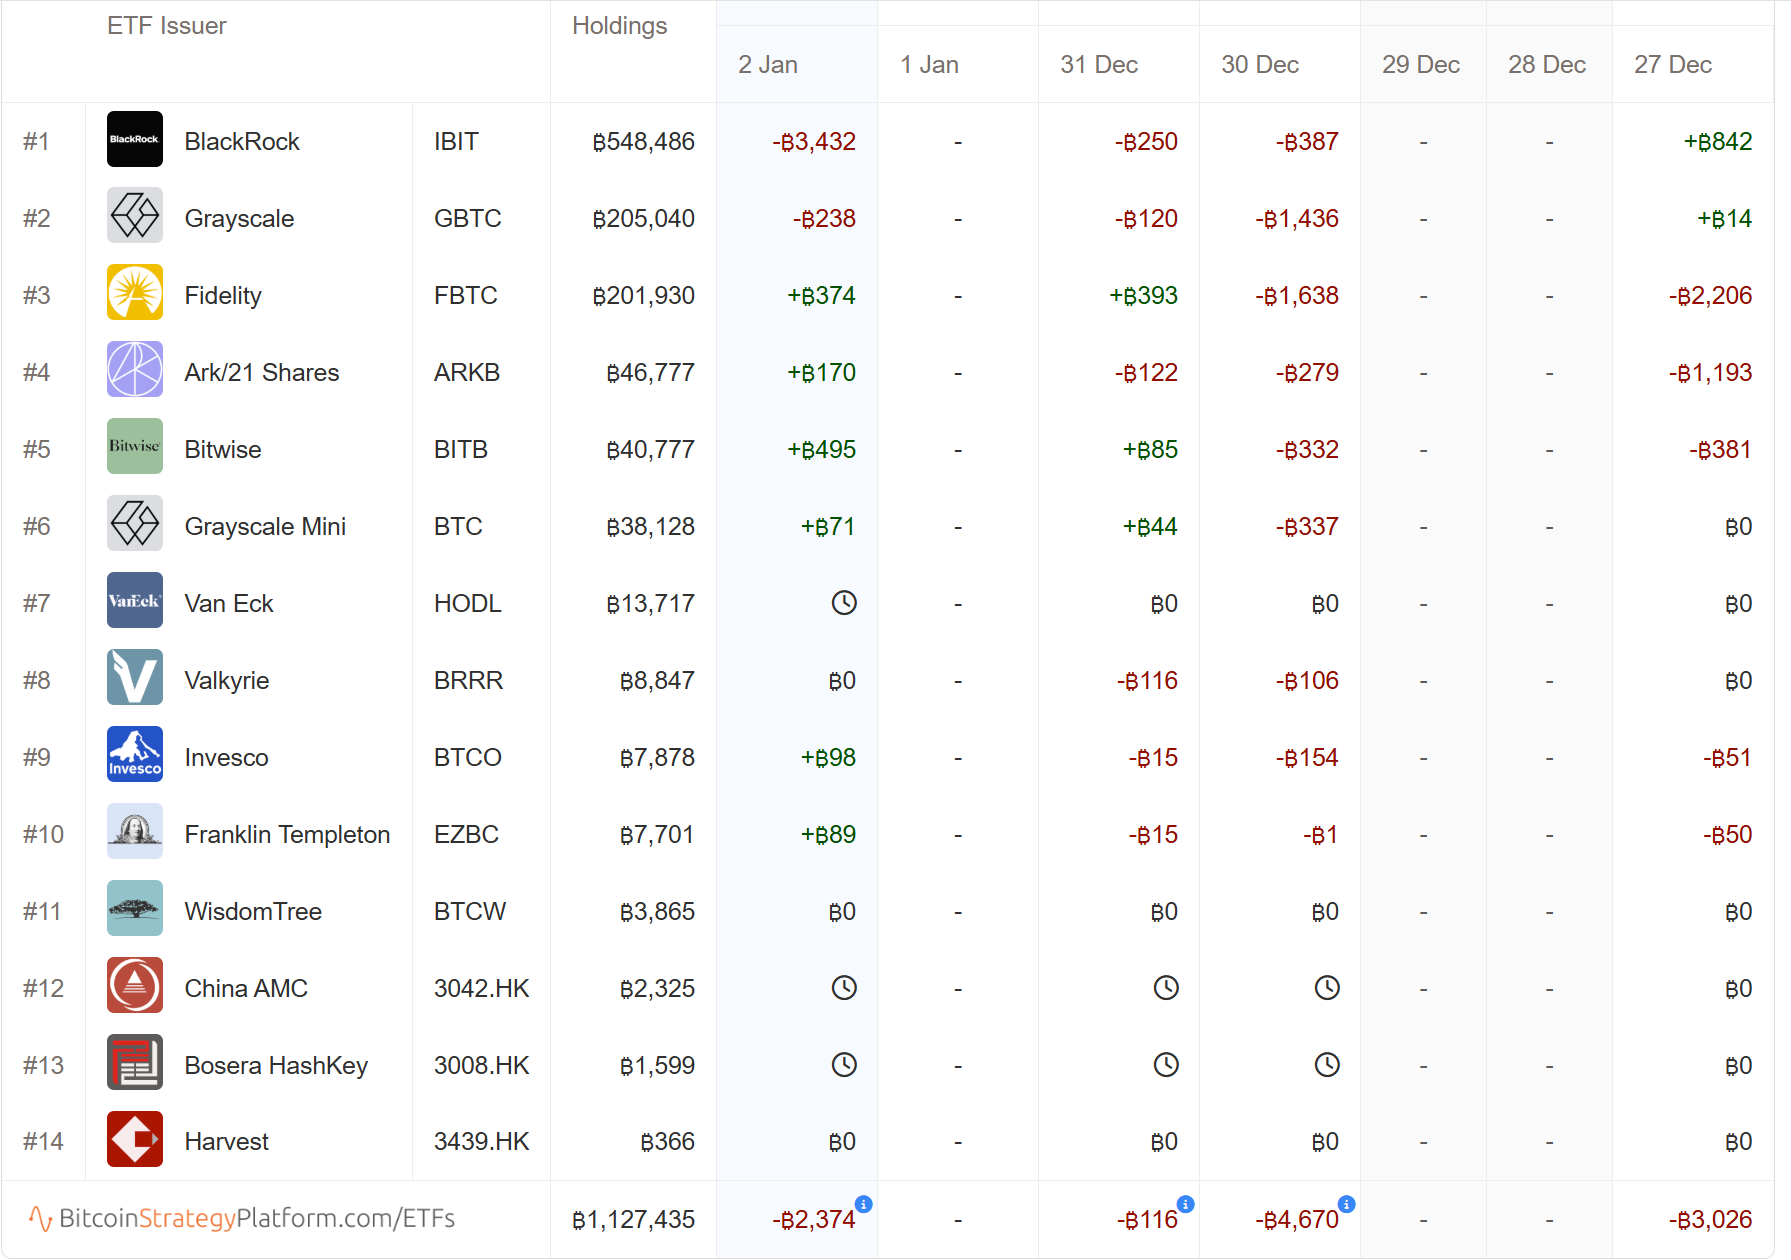Click the Invesco mountain logo

pyautogui.click(x=134, y=755)
